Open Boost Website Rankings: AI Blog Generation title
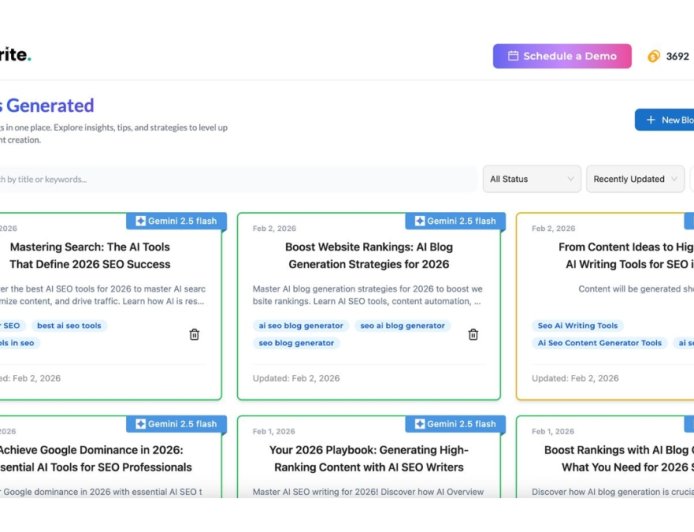Screen dimensions: 694x532 [x=369, y=255]
